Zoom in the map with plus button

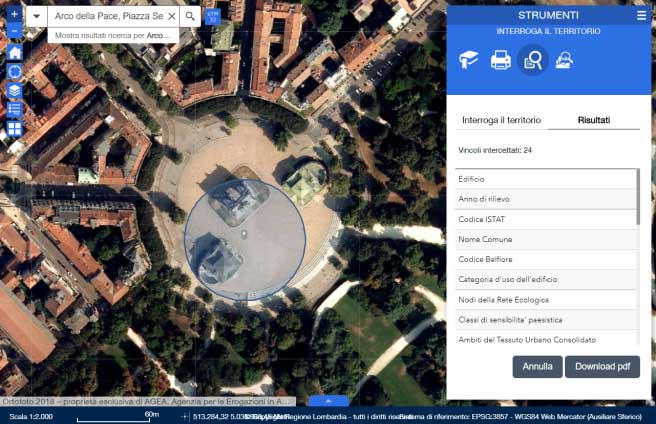[x=15, y=14]
